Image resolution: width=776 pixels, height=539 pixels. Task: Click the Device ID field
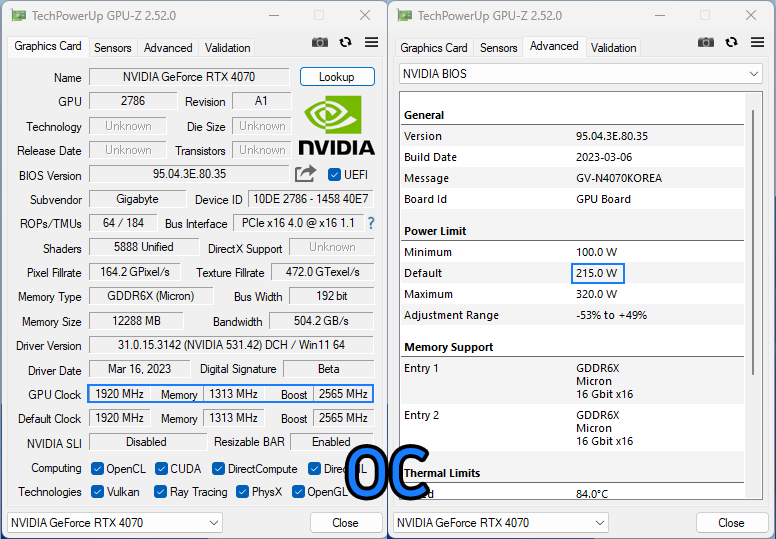pyautogui.click(x=311, y=199)
